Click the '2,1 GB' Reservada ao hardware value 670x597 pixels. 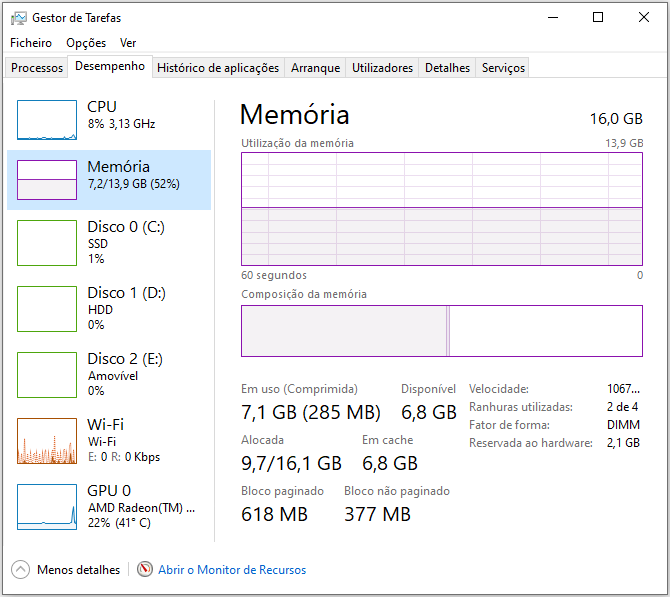[623, 443]
